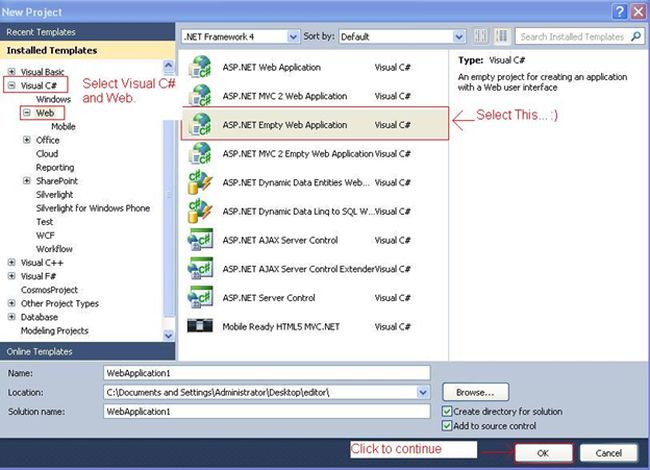Image resolution: width=650 pixels, height=470 pixels.
Task: Open the Recent Templates section
Action: point(87,32)
